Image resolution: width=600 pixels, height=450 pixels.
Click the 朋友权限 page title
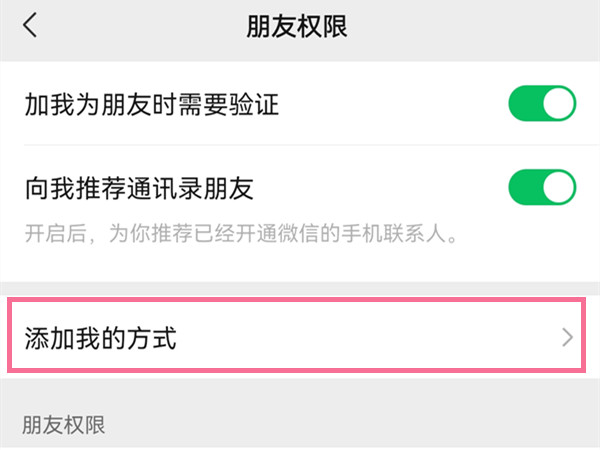coord(297,27)
